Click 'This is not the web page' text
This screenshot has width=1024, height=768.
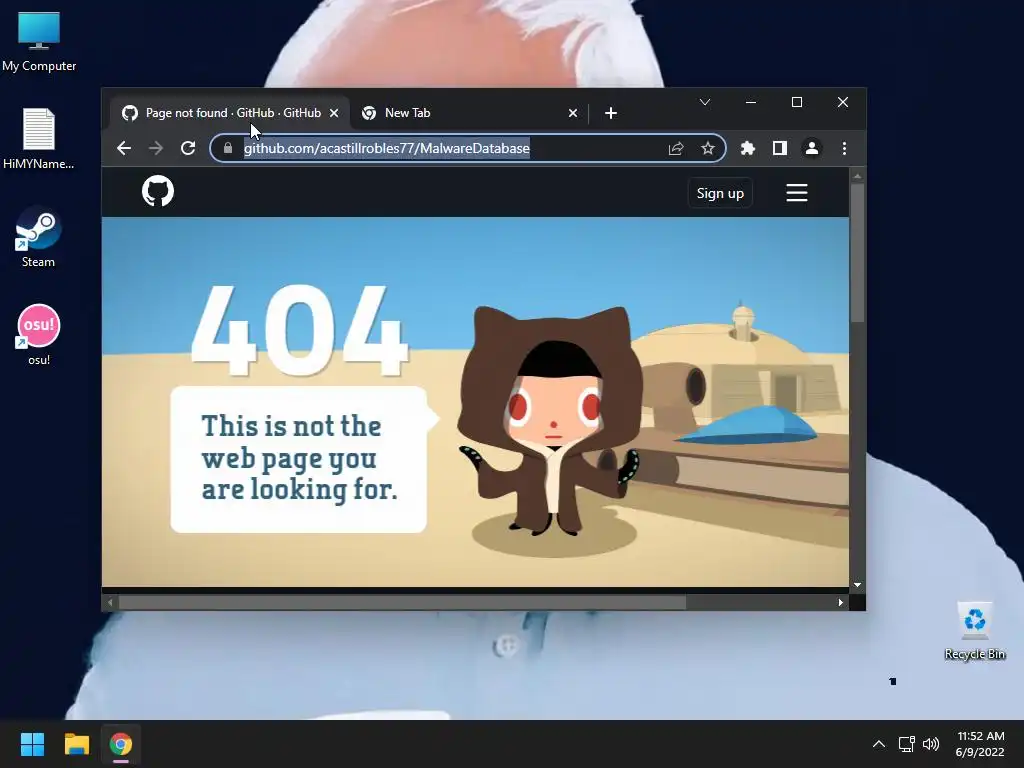(299, 458)
